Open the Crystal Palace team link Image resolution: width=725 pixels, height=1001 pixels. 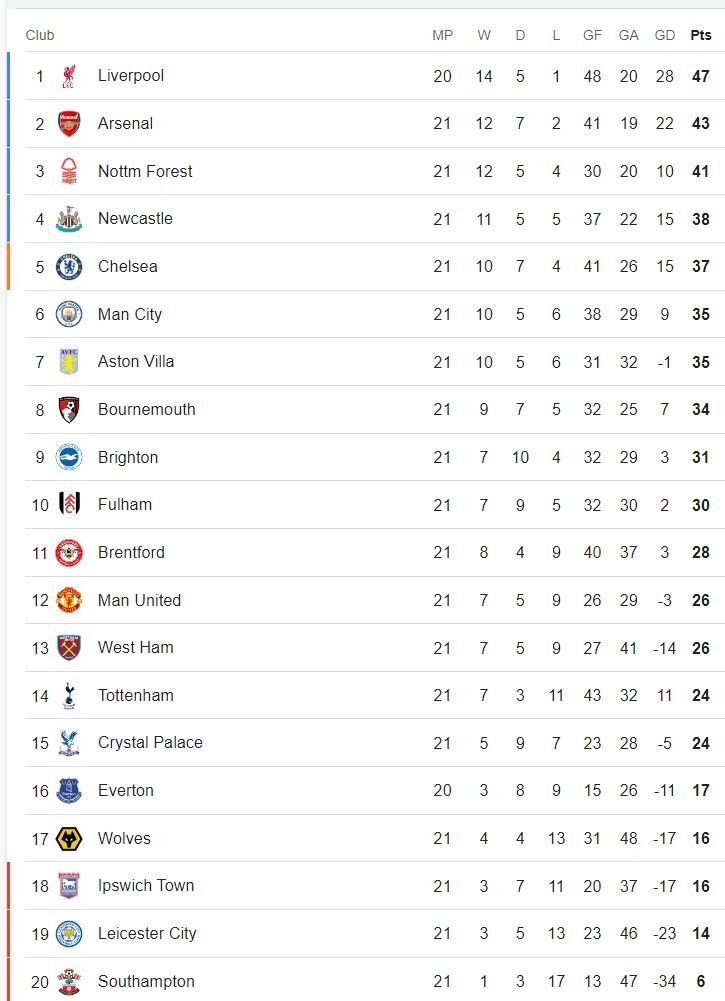(x=150, y=743)
